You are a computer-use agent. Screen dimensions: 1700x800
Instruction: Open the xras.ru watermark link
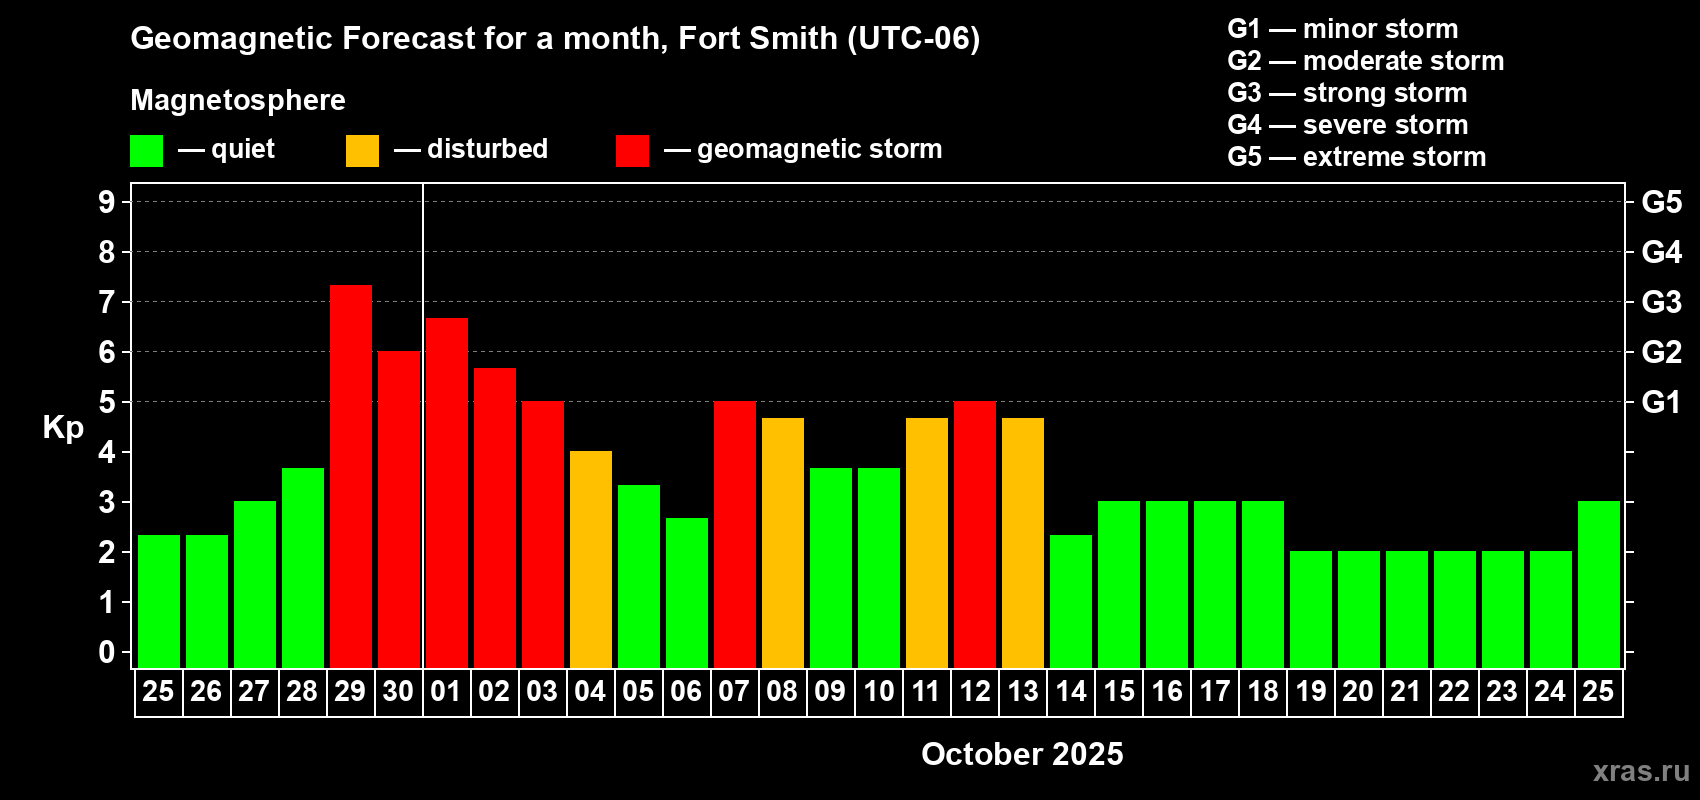(1641, 771)
